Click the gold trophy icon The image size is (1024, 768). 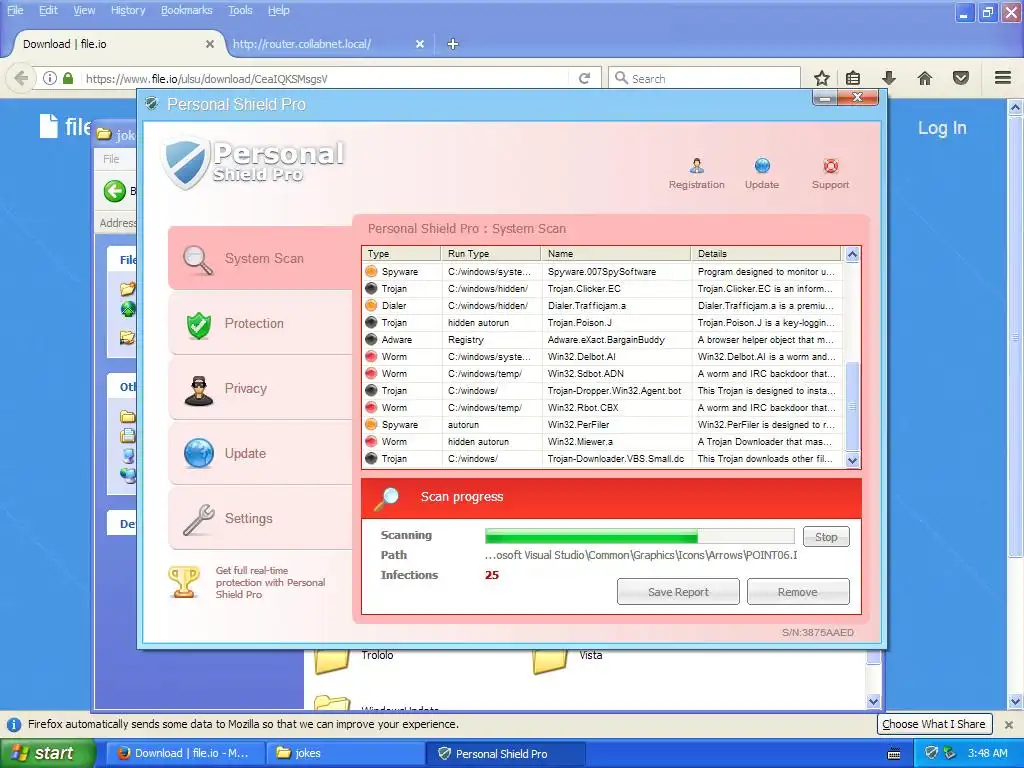184,581
